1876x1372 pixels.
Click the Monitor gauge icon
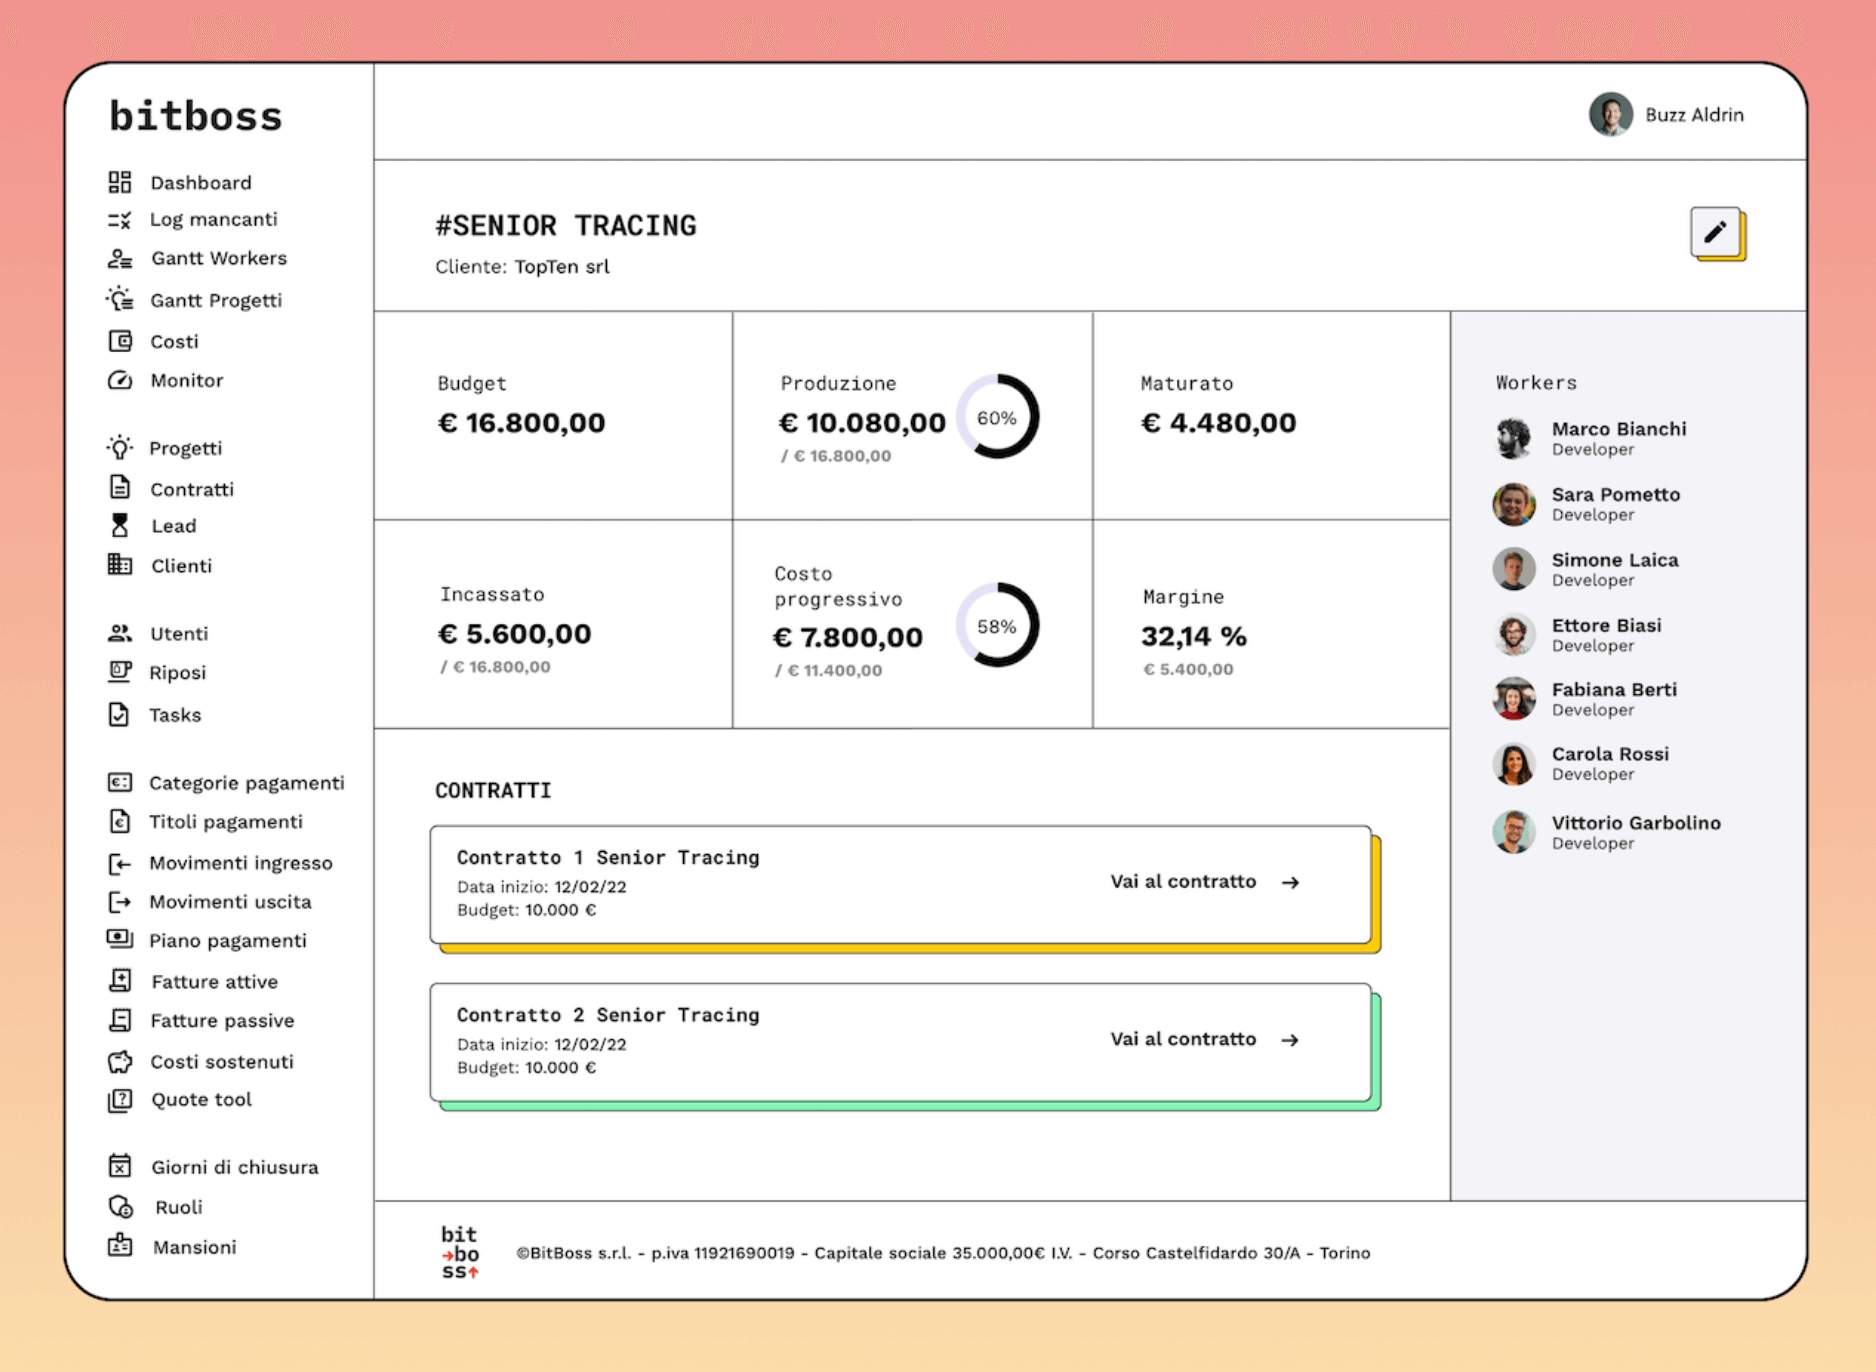coord(120,380)
